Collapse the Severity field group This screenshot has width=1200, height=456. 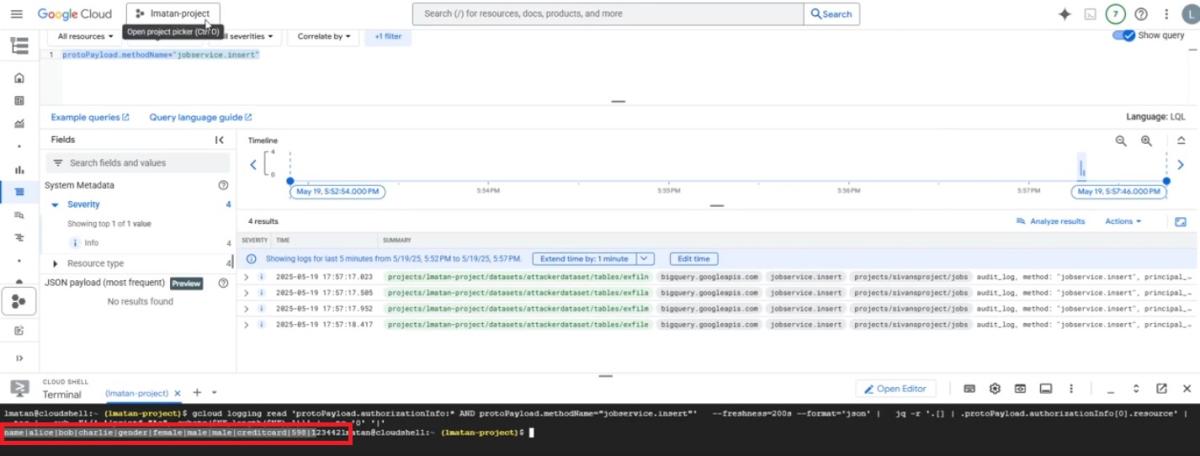[x=56, y=204]
